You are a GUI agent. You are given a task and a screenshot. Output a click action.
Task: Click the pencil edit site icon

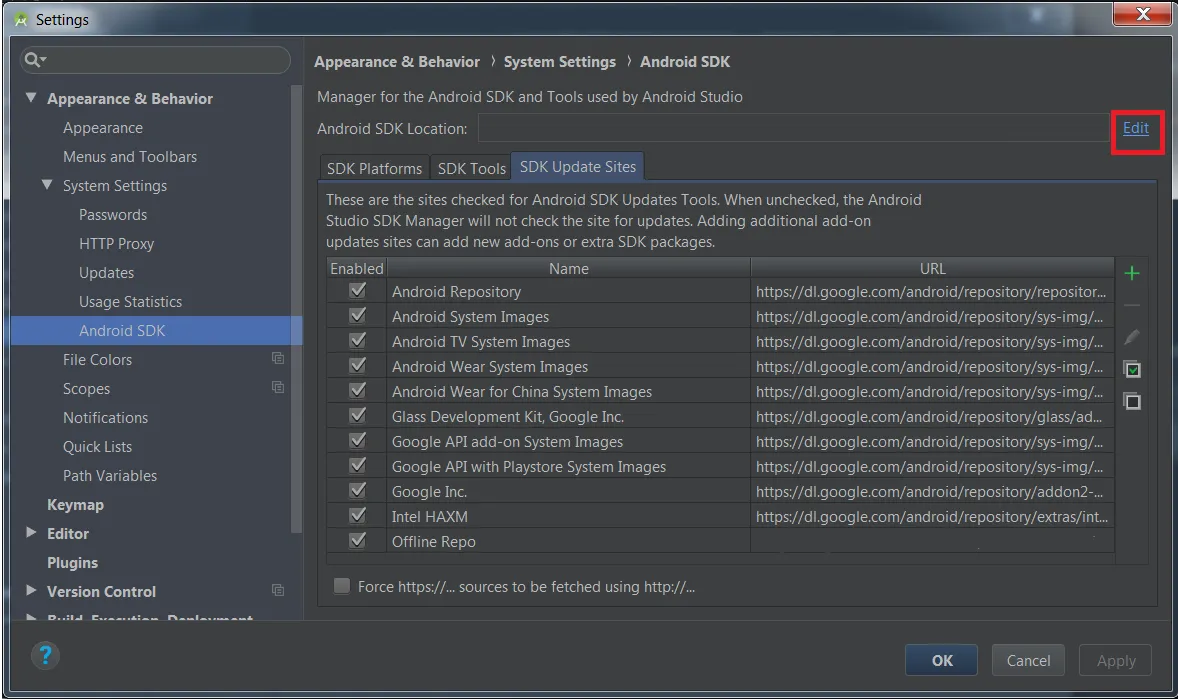pos(1131,337)
